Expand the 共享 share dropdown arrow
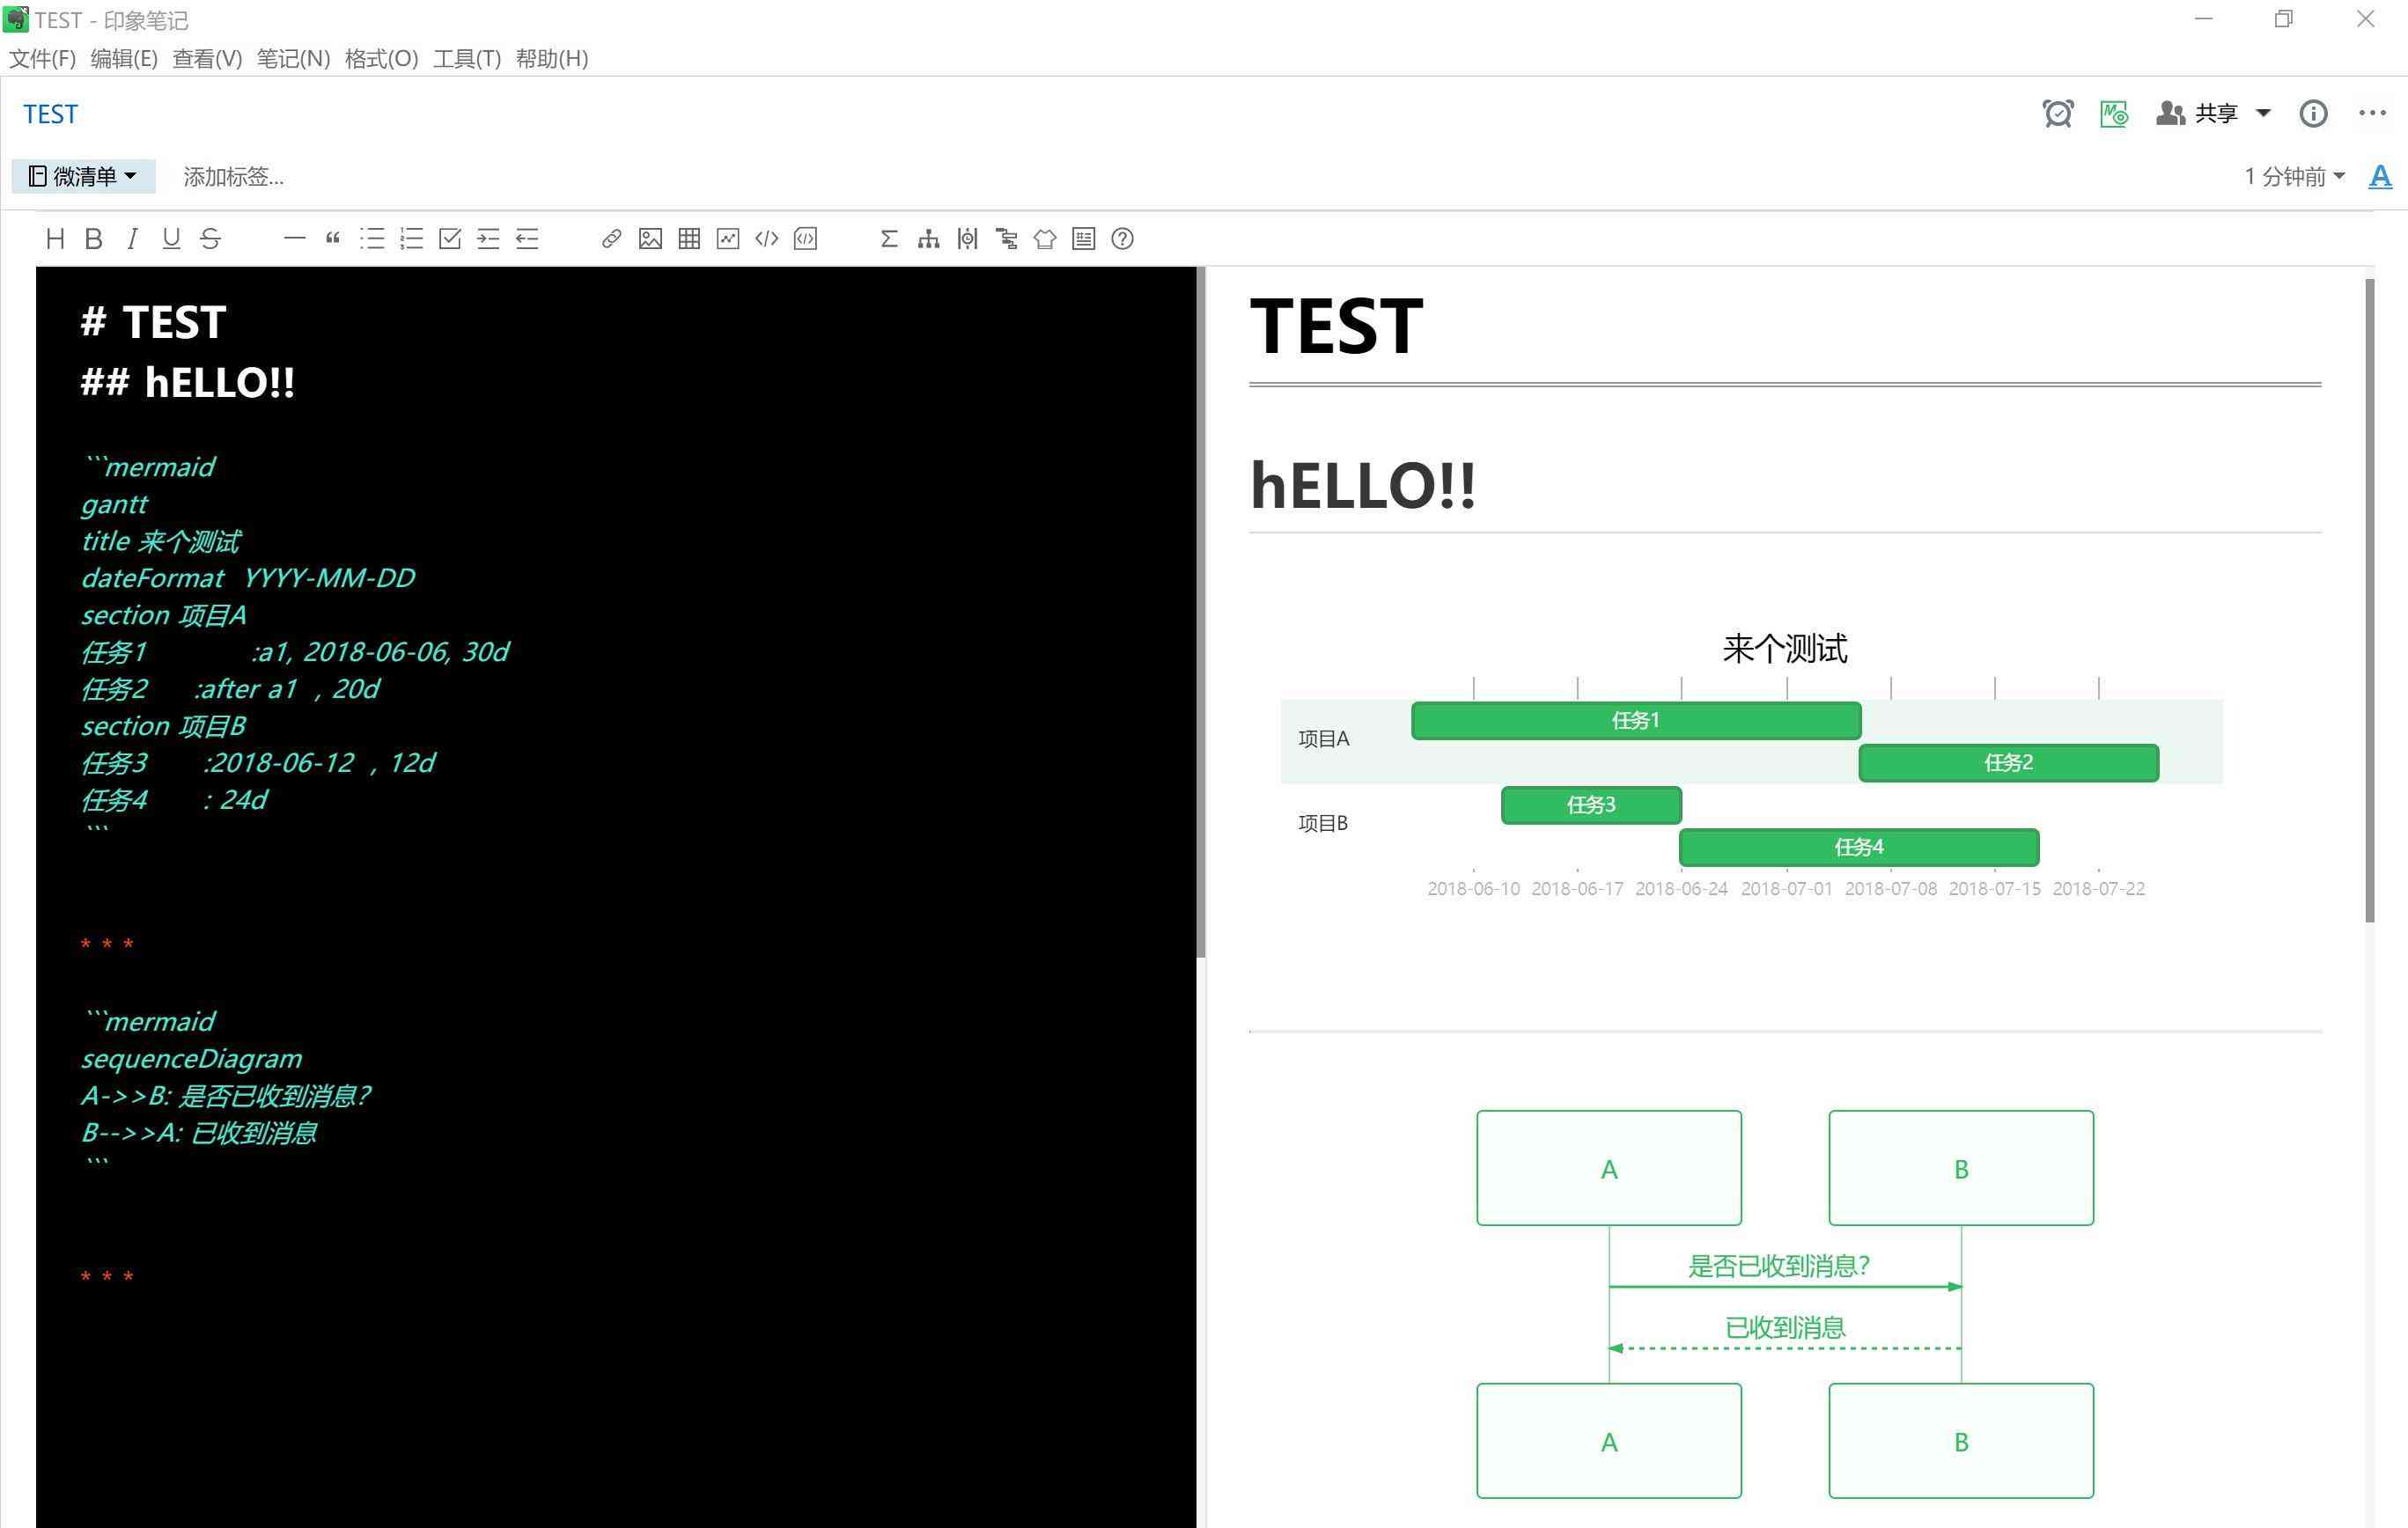The image size is (2408, 1528). (x=2263, y=113)
